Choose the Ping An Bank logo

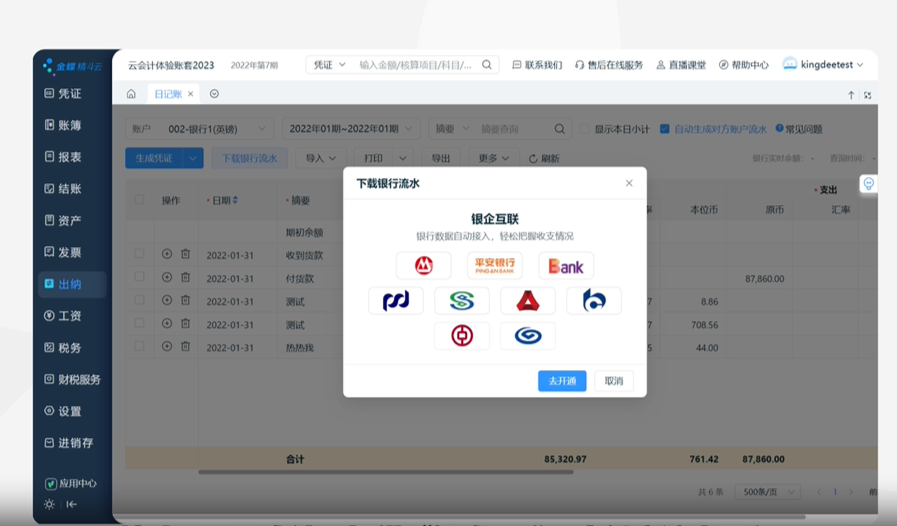(x=495, y=266)
